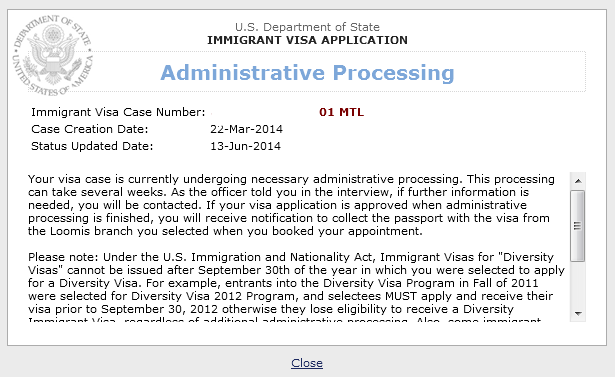This screenshot has height=377, width=615.
Task: Click the IMMIGRANT VISA APPLICATION title
Action: [x=307, y=40]
